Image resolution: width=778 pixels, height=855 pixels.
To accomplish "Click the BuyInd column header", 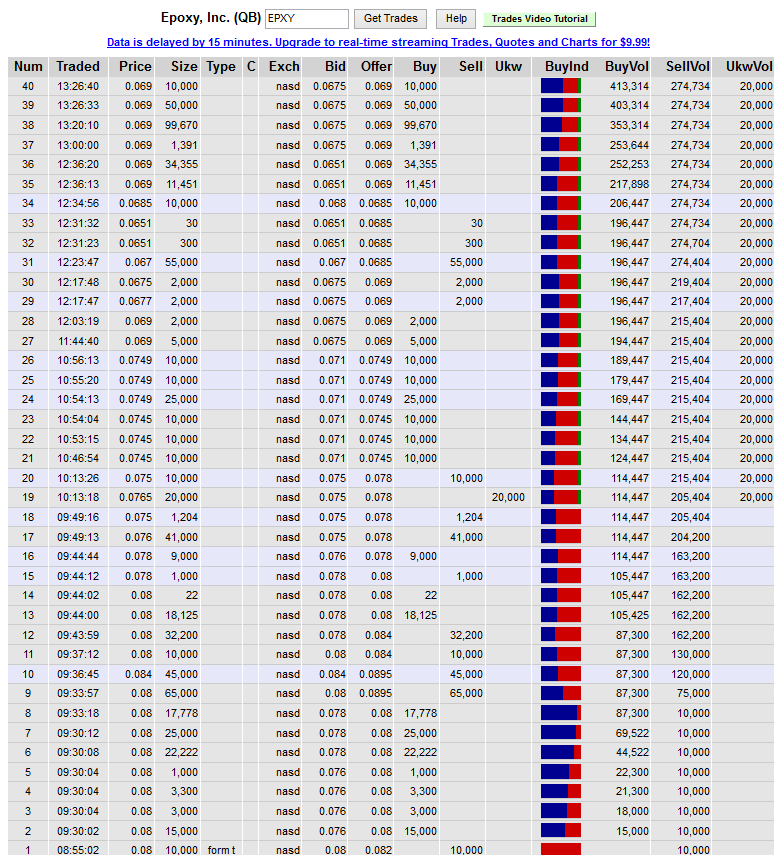I will coord(566,67).
